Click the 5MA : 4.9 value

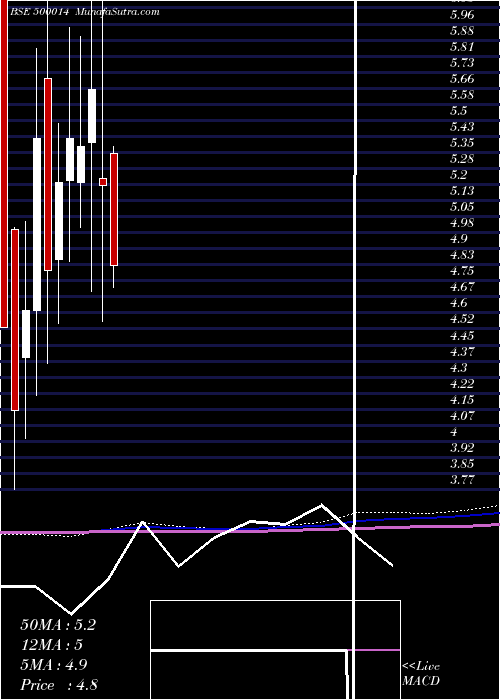click(54, 665)
